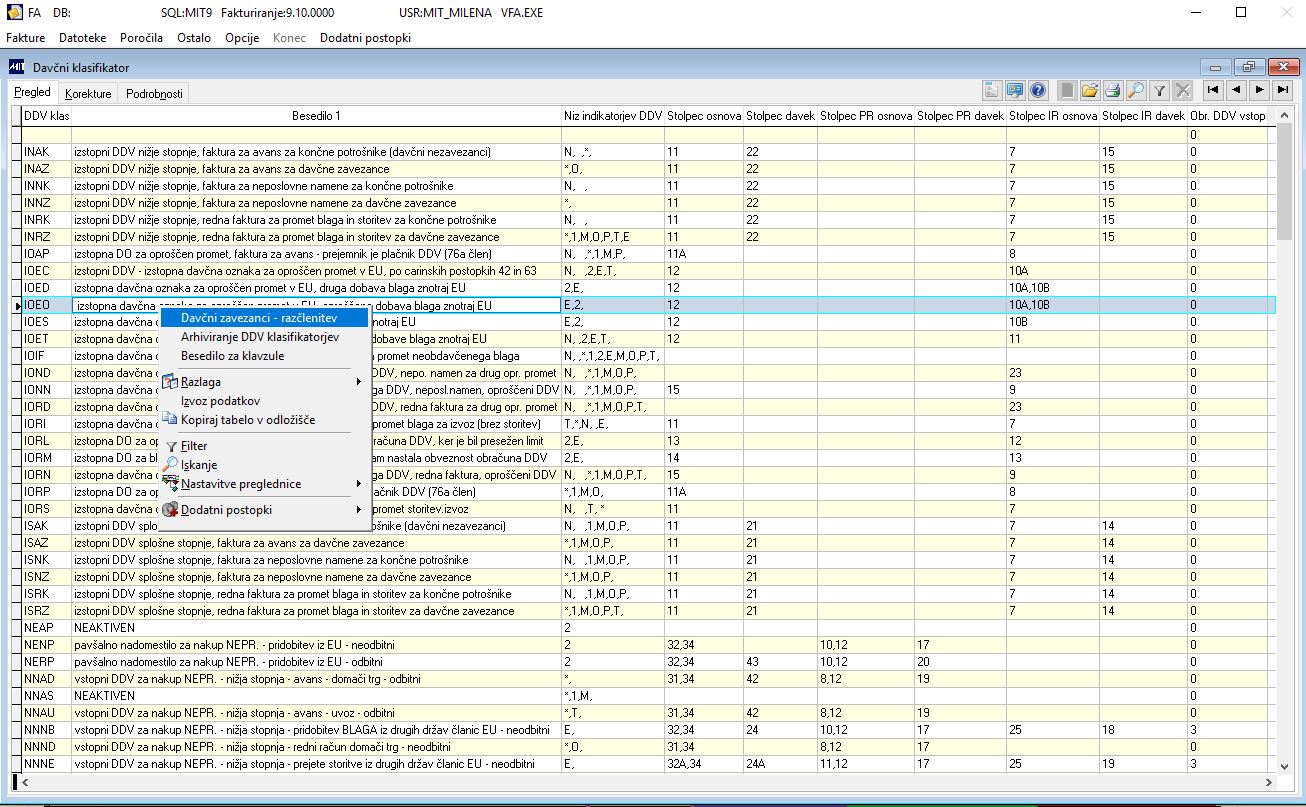Switch to the Korekture tab
This screenshot has height=807, width=1306.
tap(88, 94)
